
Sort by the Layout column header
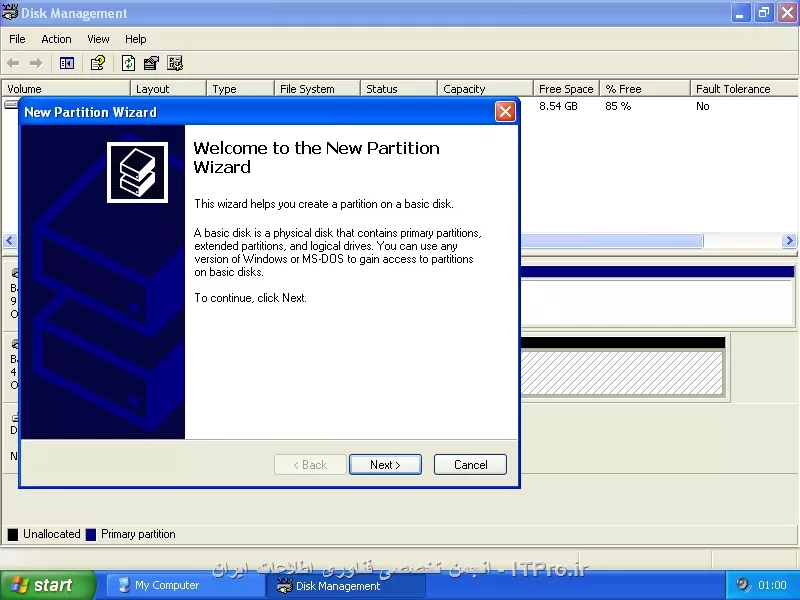coord(168,89)
